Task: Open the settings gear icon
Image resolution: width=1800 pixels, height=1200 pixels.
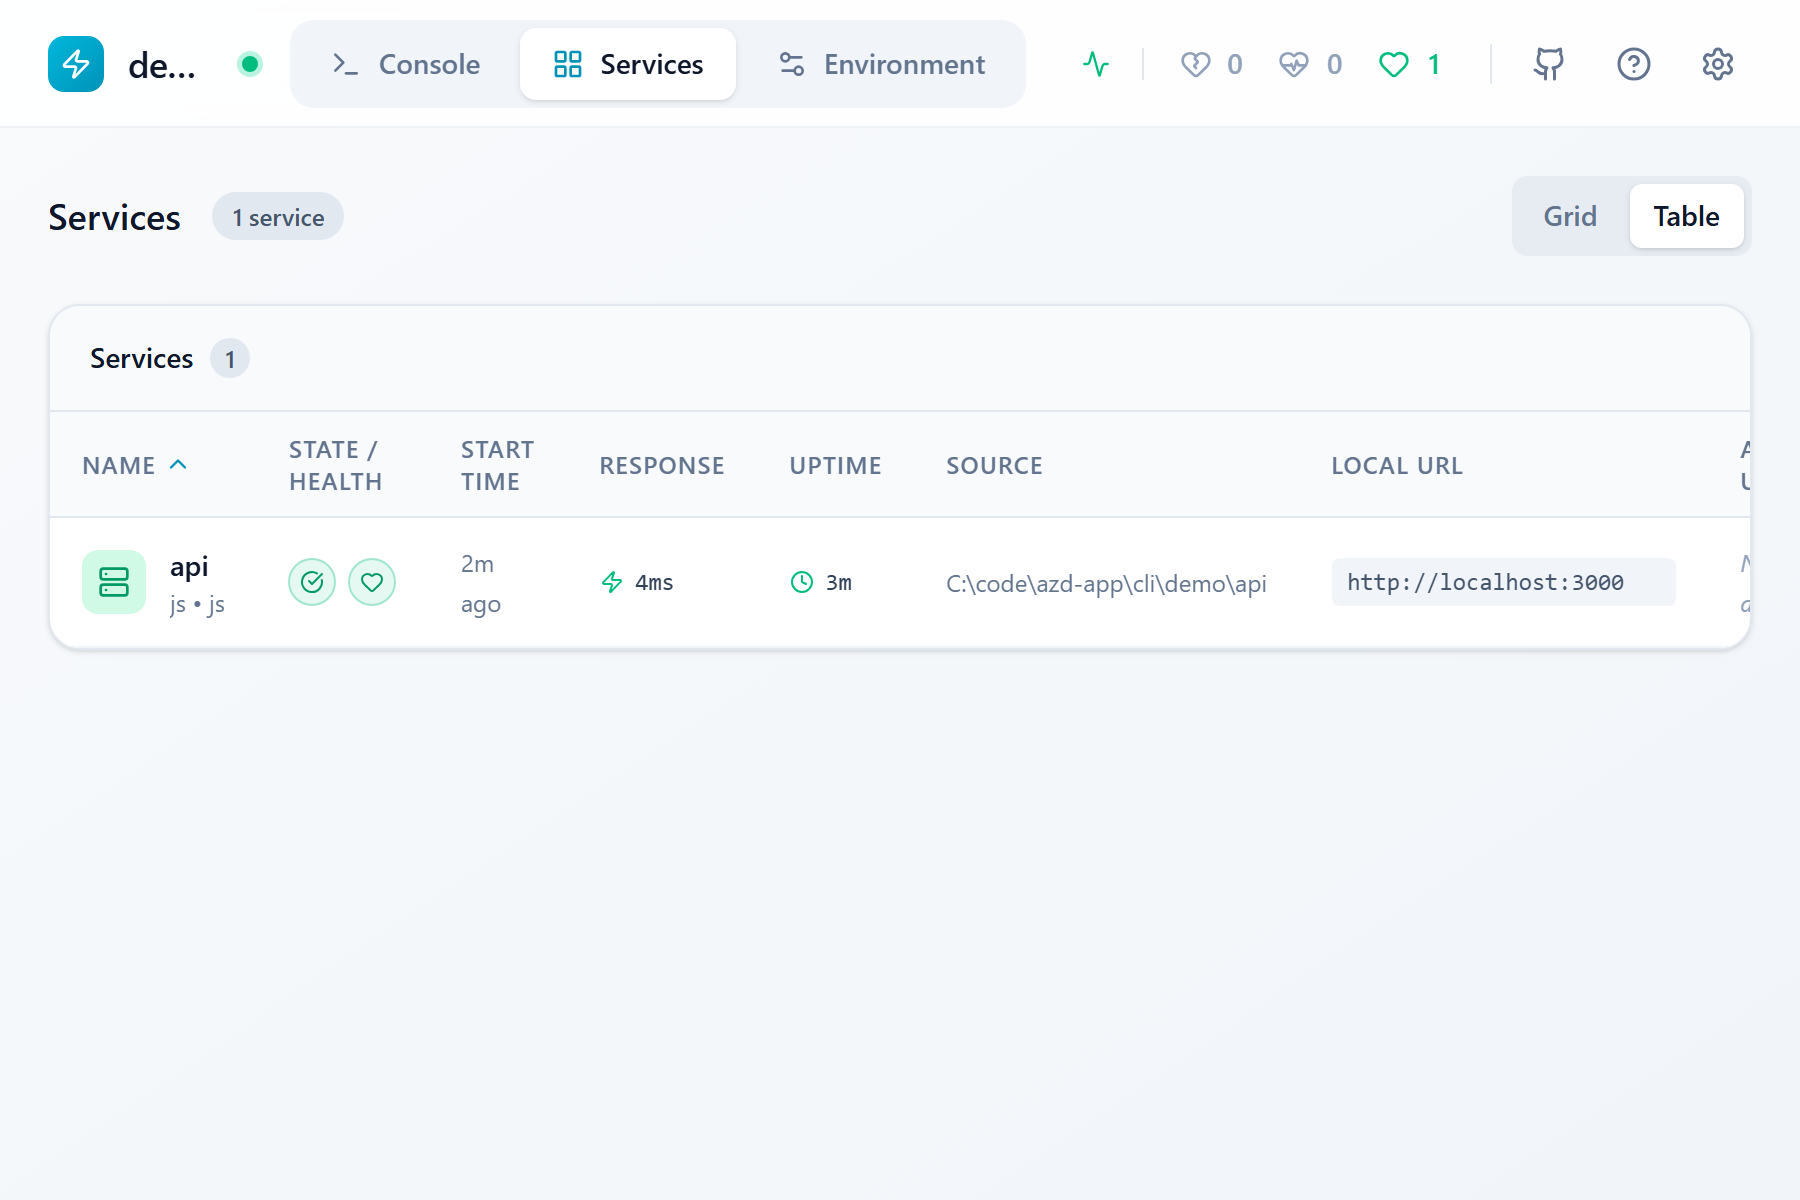Action: [x=1717, y=63]
